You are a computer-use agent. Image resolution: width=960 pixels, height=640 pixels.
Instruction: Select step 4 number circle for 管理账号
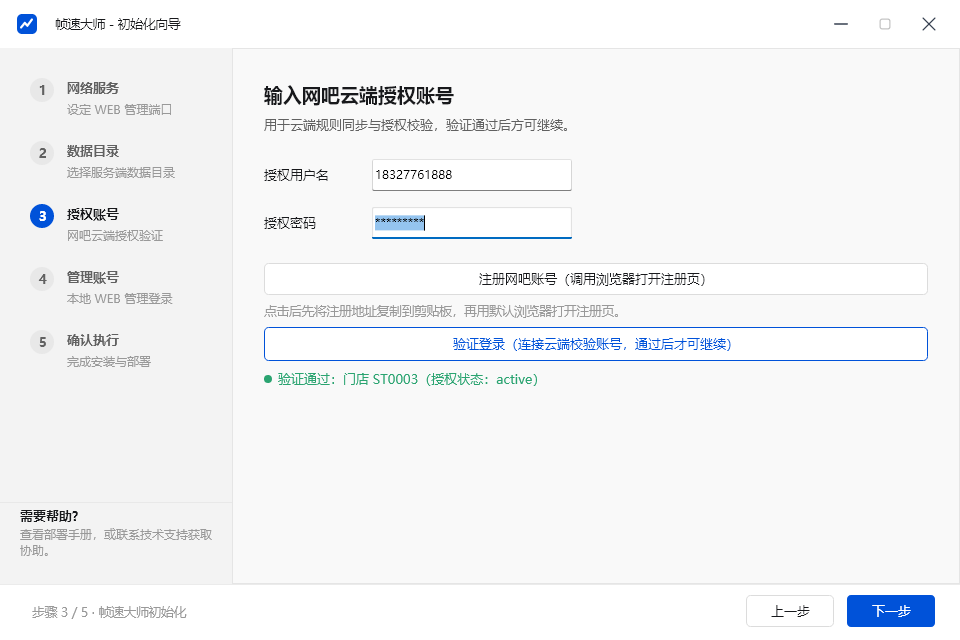pos(42,279)
